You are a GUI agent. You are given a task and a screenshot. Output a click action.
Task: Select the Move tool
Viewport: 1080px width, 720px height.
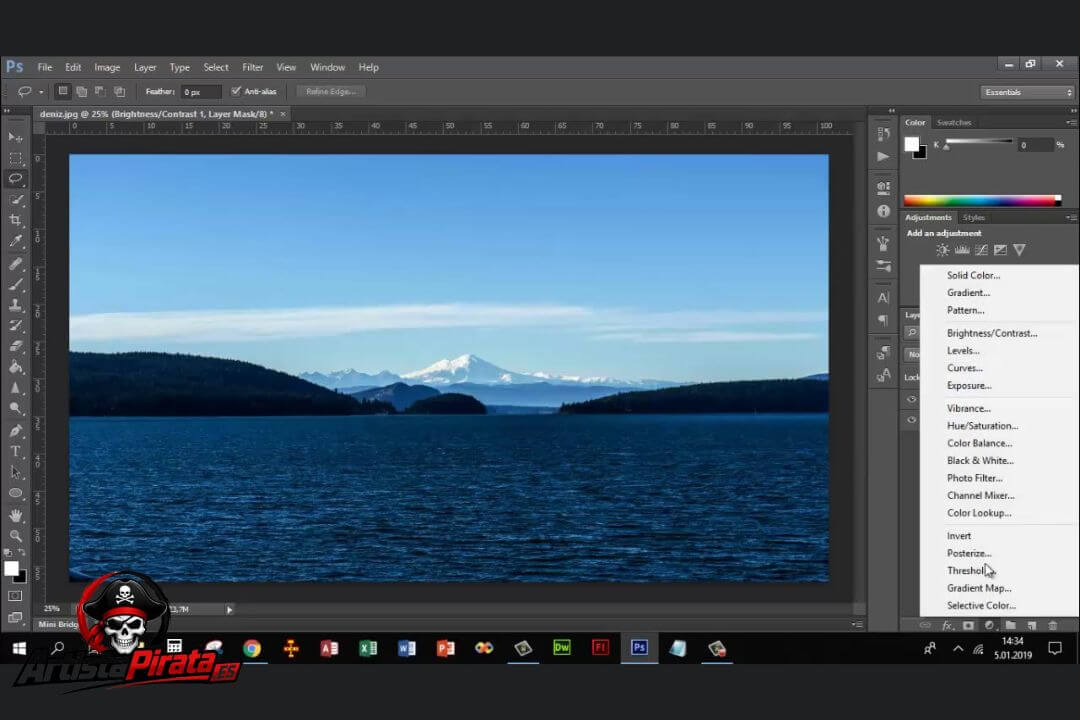click(15, 137)
